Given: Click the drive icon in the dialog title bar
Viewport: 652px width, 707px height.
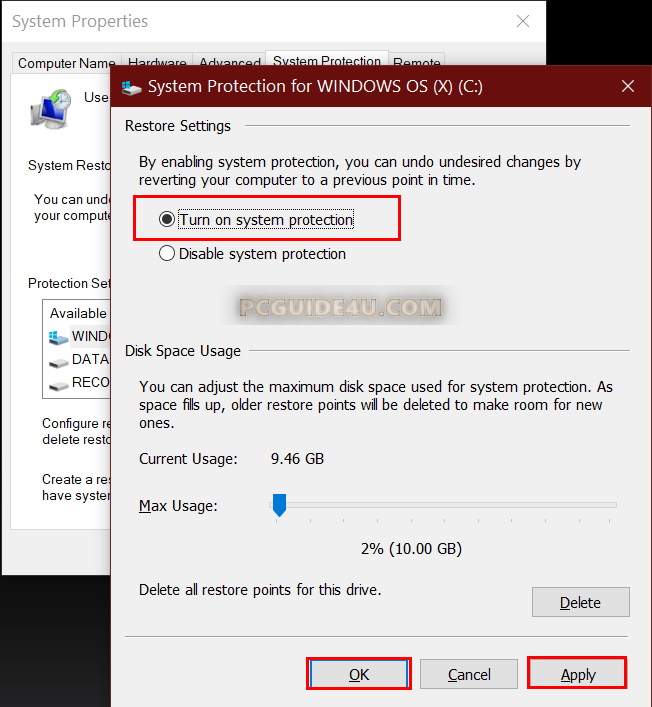Looking at the screenshot, I should point(131,87).
